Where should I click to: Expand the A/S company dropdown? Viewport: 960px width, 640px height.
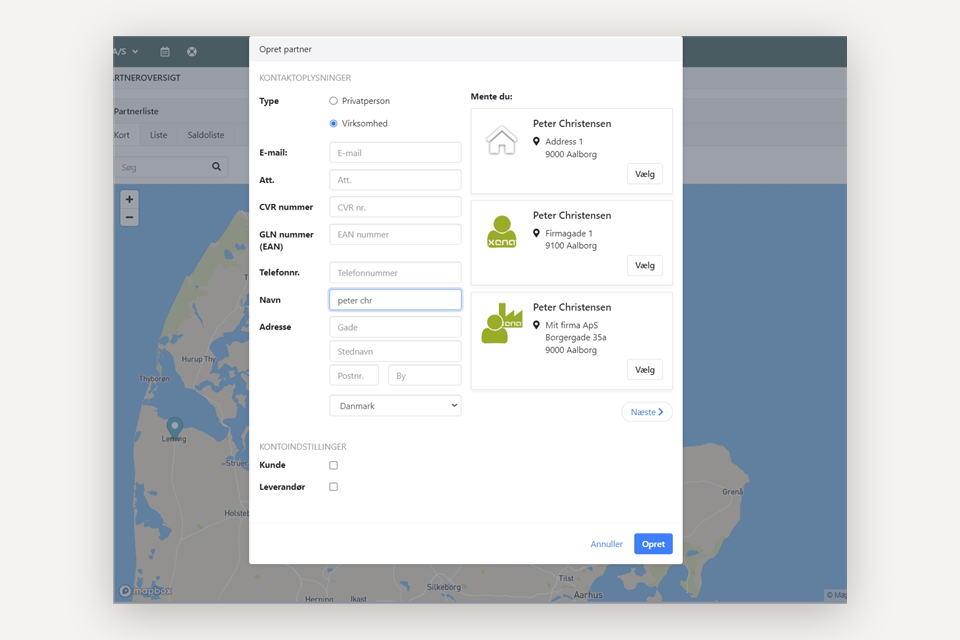(127, 52)
